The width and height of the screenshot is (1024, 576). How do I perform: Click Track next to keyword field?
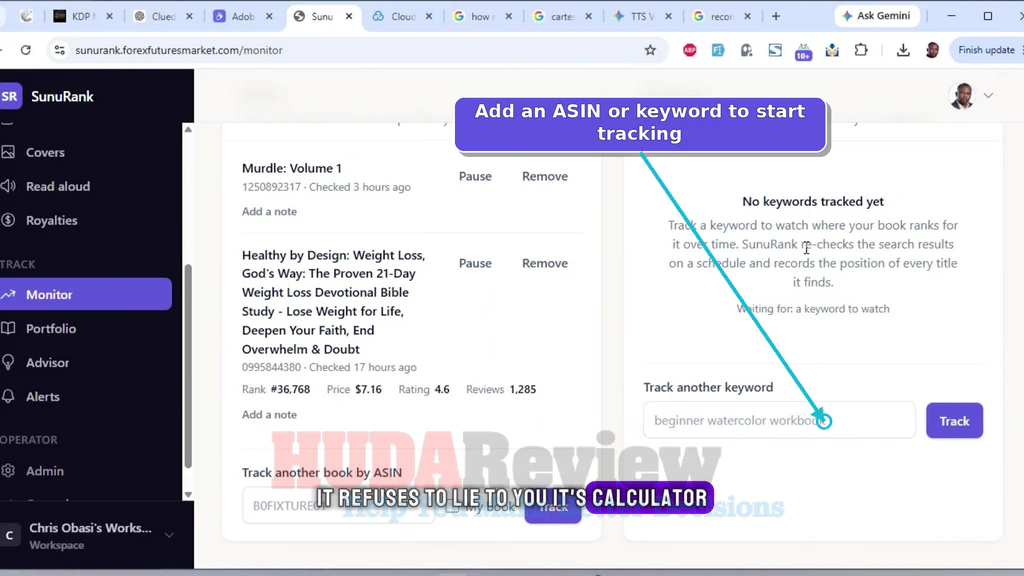click(x=954, y=421)
